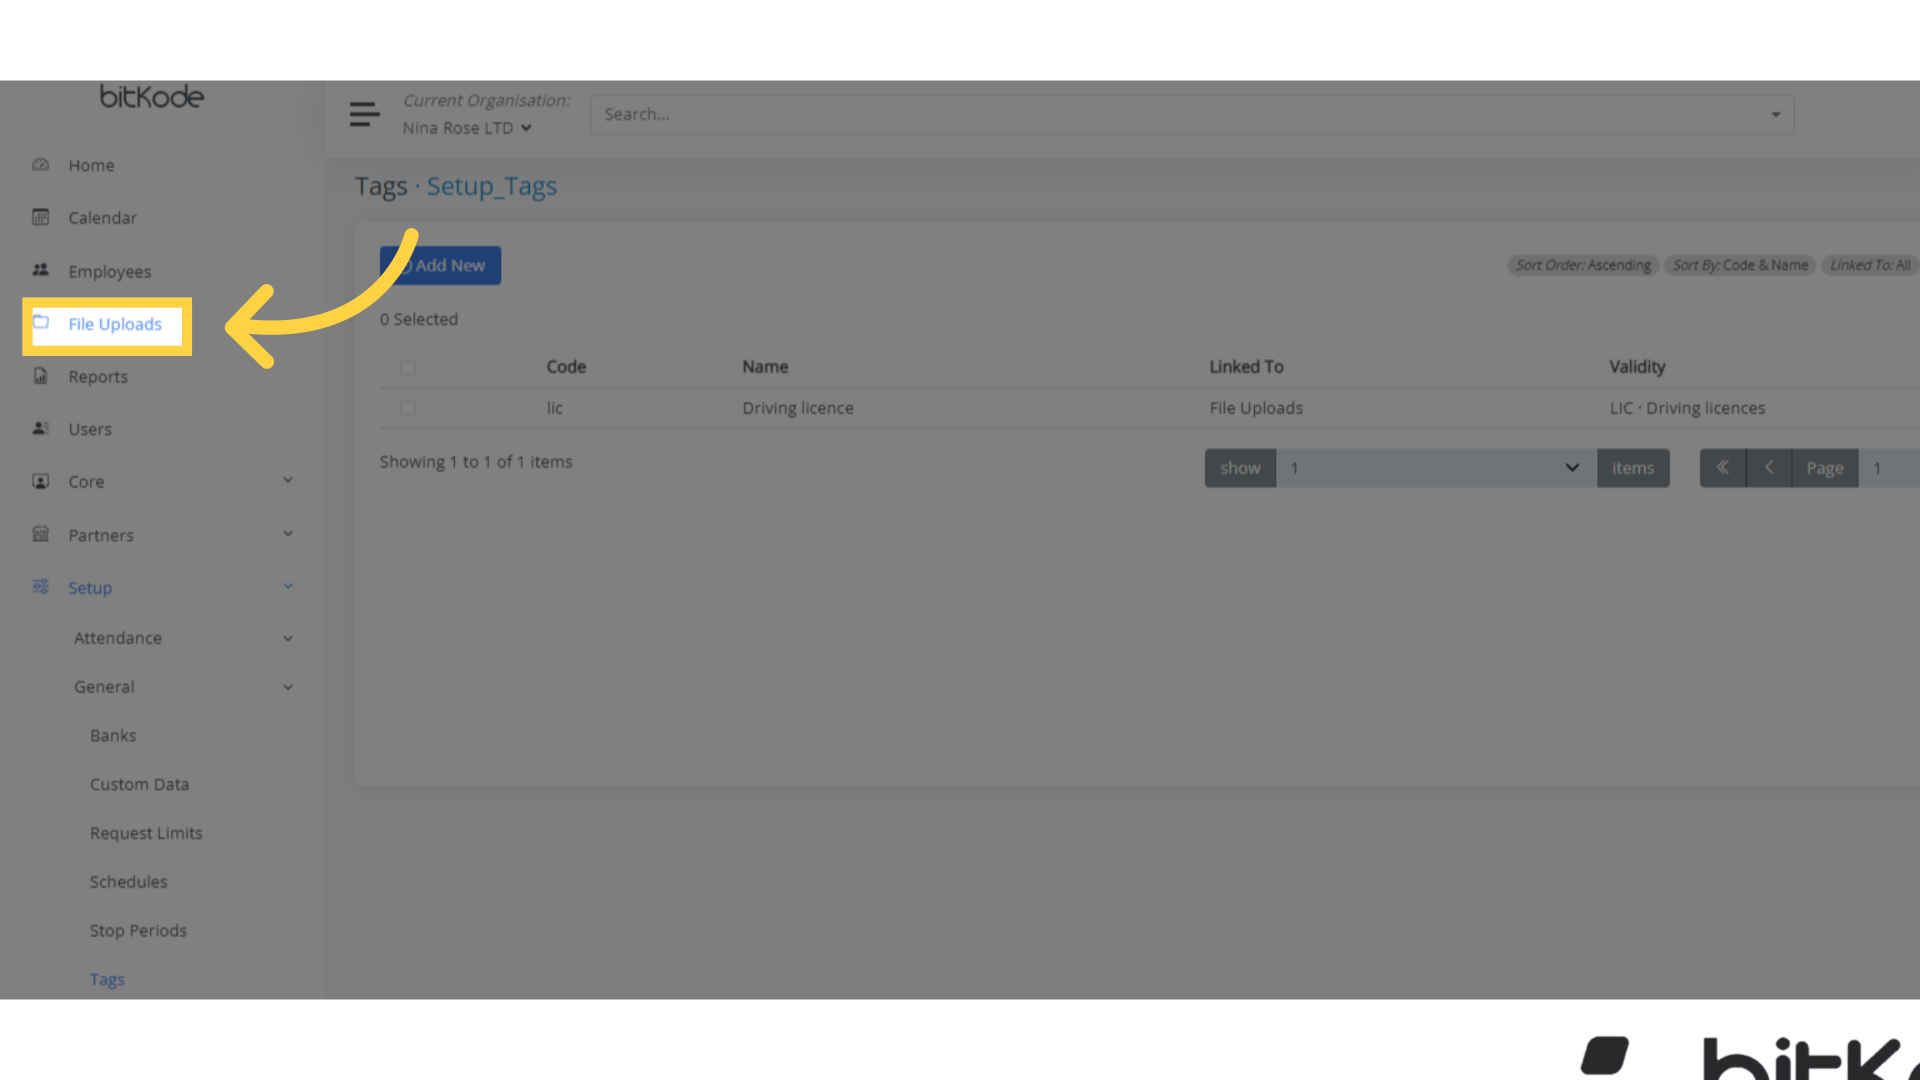Open the Setup_Tags breadcrumb link
The height and width of the screenshot is (1080, 1920).
click(x=491, y=186)
